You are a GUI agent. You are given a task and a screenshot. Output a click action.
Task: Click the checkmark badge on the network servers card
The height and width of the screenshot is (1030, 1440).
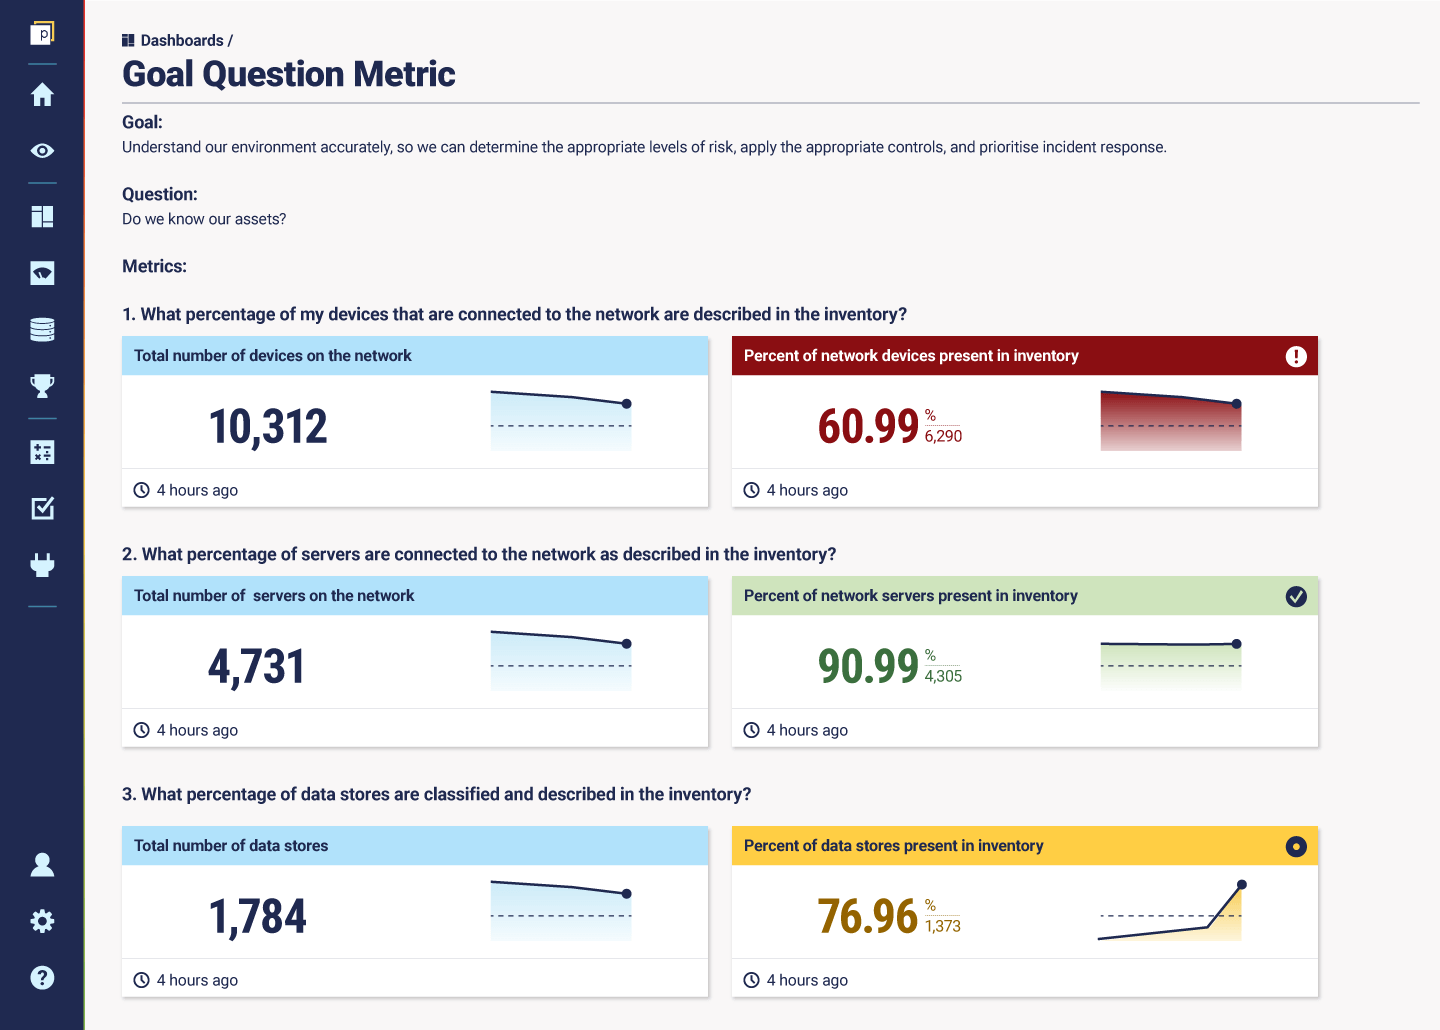tap(1296, 596)
